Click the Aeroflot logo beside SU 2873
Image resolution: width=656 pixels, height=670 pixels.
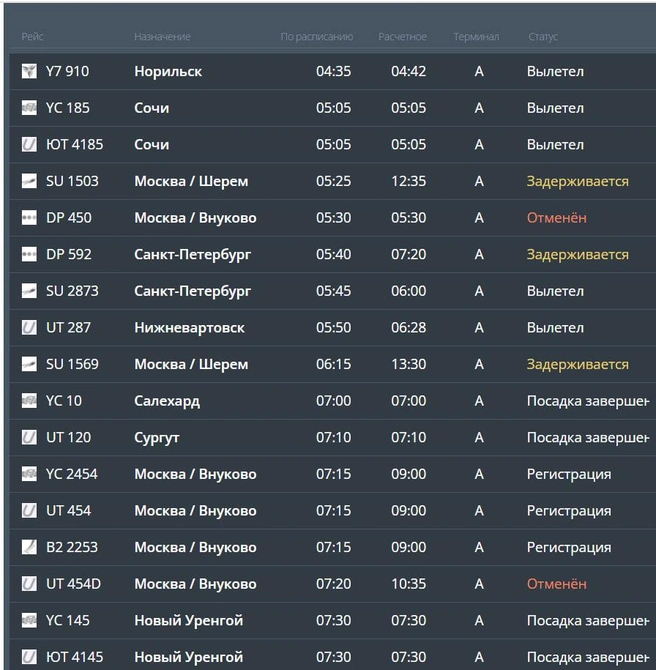pyautogui.click(x=29, y=291)
